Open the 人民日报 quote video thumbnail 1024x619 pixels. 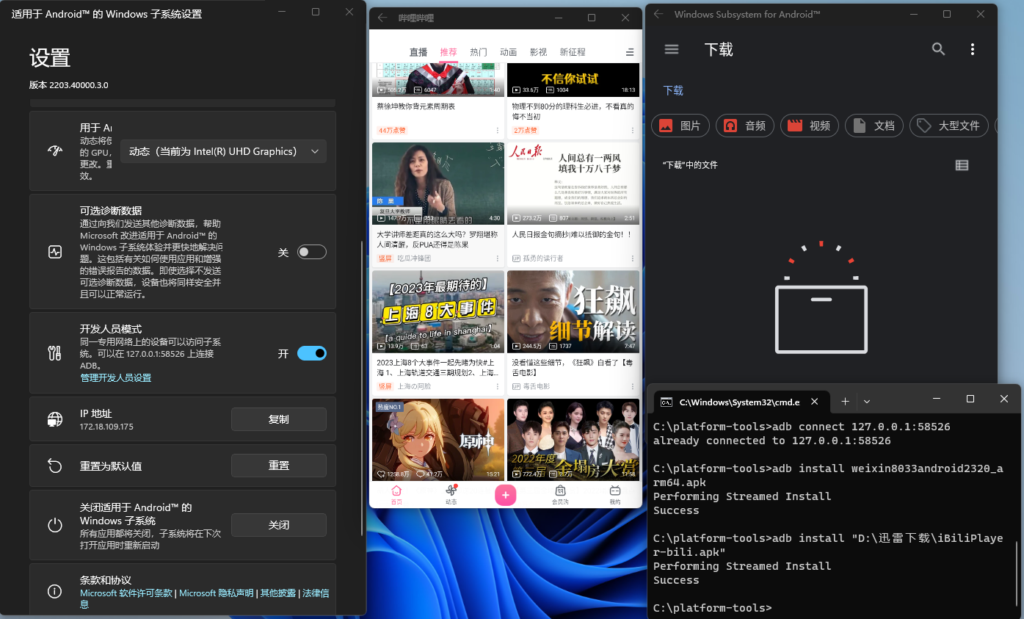click(573, 183)
